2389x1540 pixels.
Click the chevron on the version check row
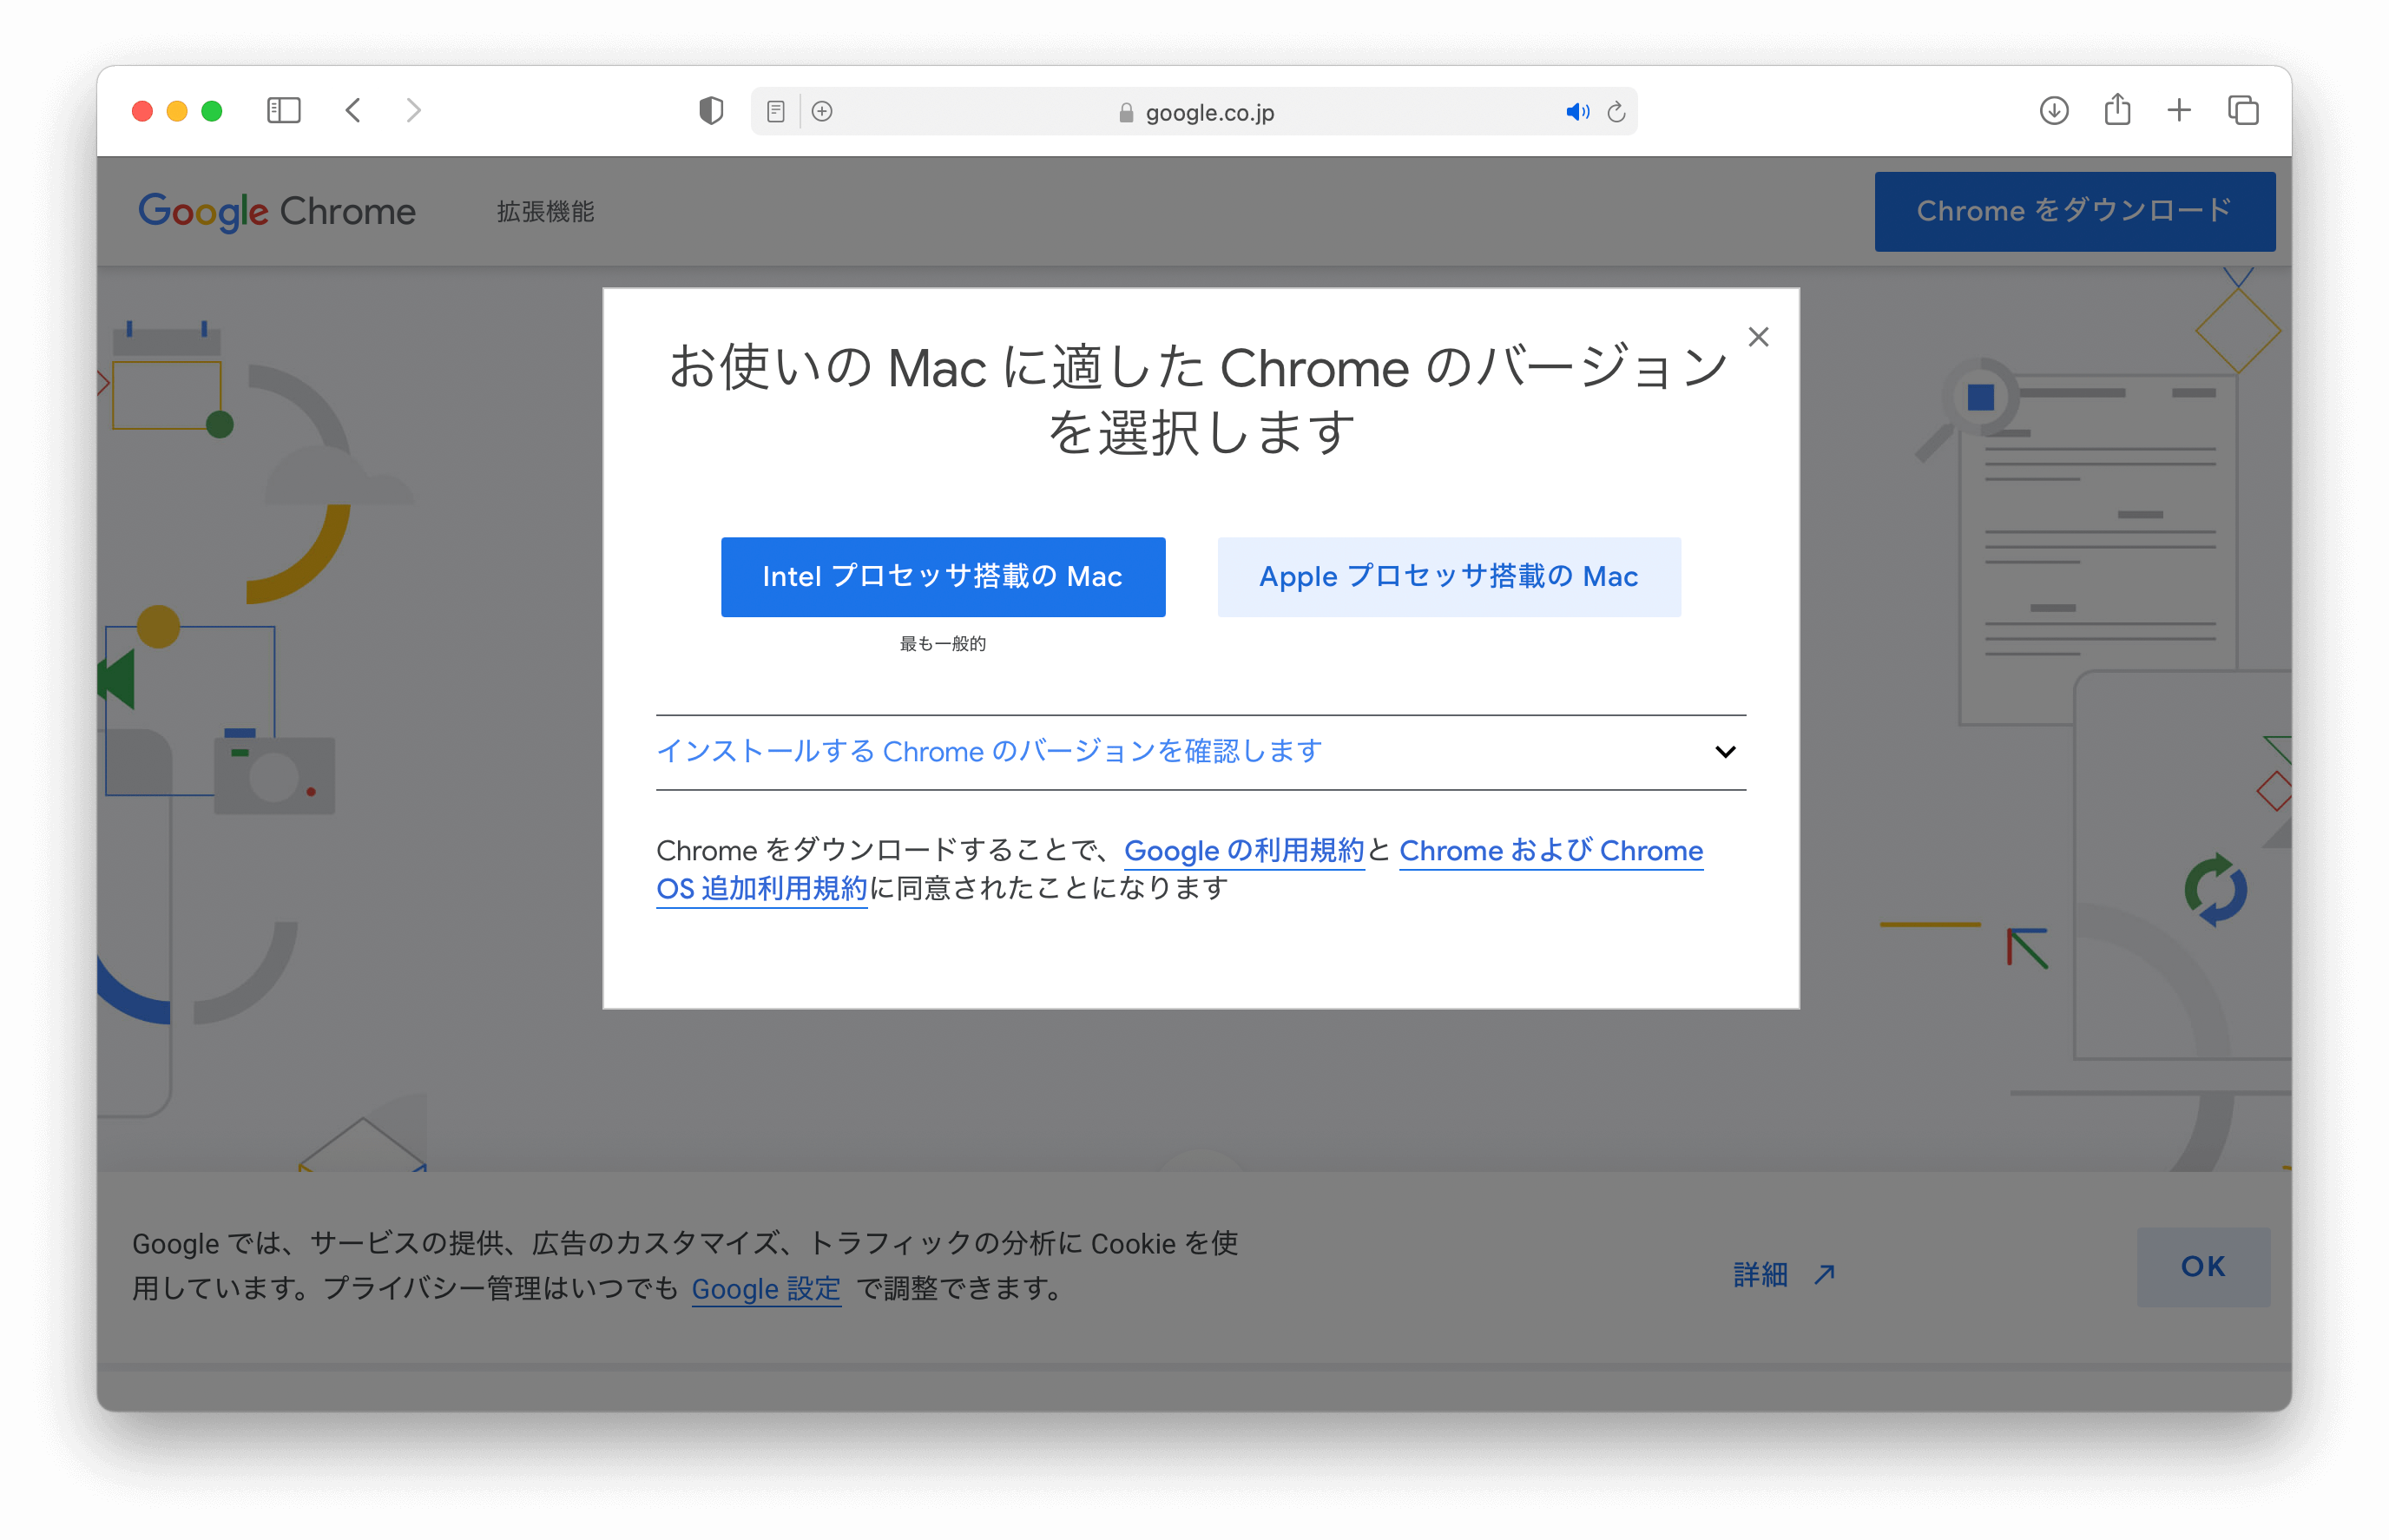(x=1725, y=752)
